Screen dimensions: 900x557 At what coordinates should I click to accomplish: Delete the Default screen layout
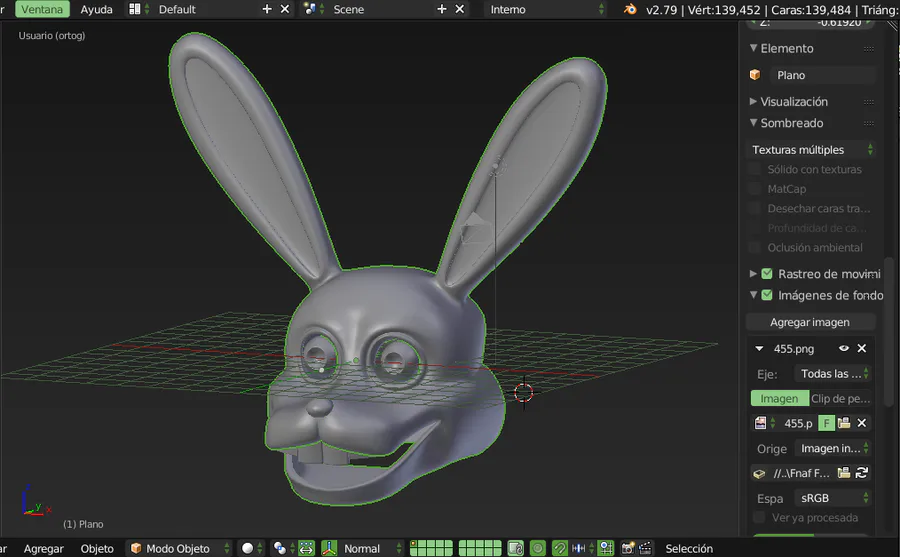coord(285,9)
